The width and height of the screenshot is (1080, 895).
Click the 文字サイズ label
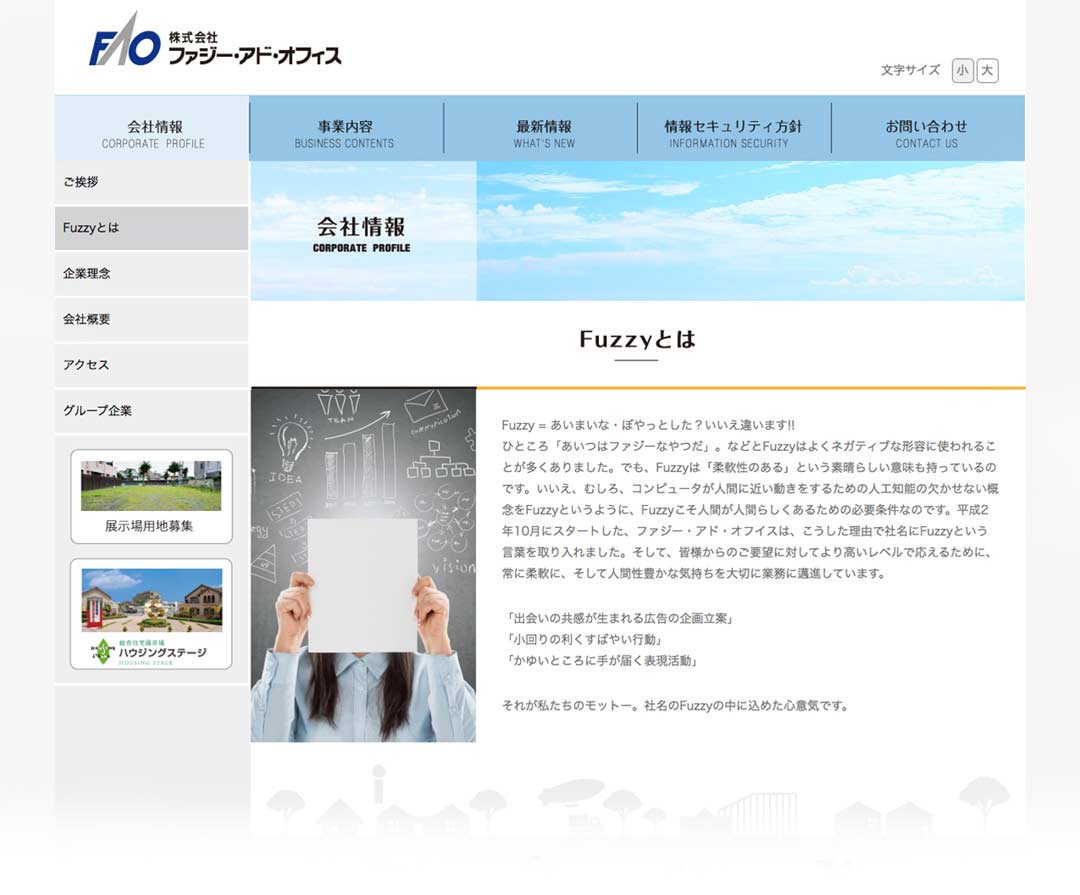pos(910,70)
